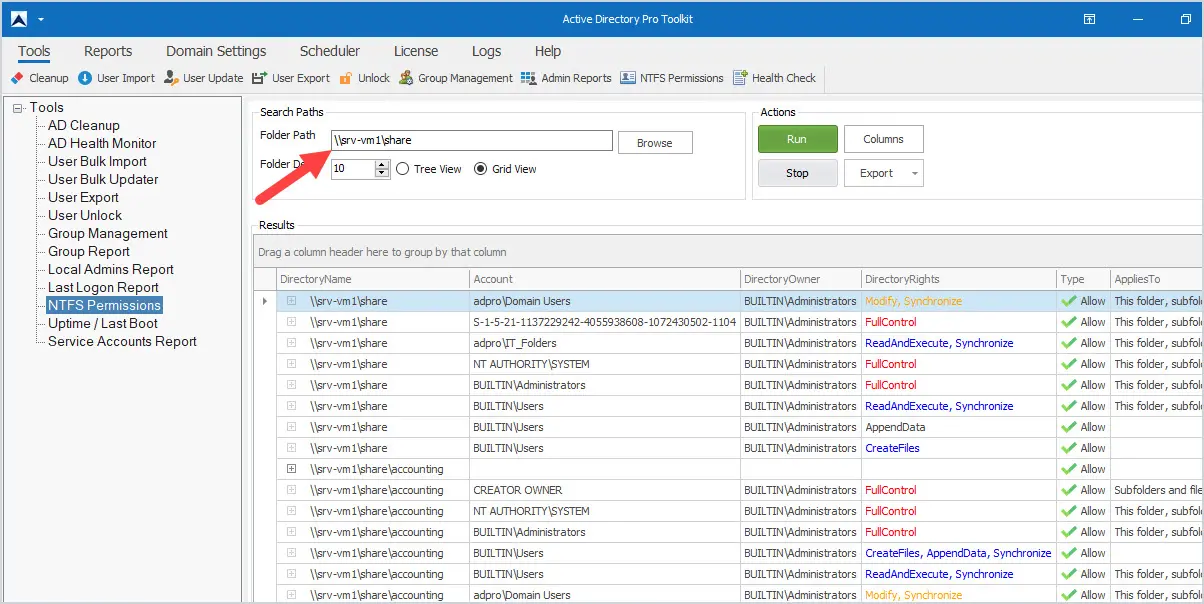This screenshot has height=604, width=1204.
Task: Open Group Management from toolbar
Action: [456, 78]
